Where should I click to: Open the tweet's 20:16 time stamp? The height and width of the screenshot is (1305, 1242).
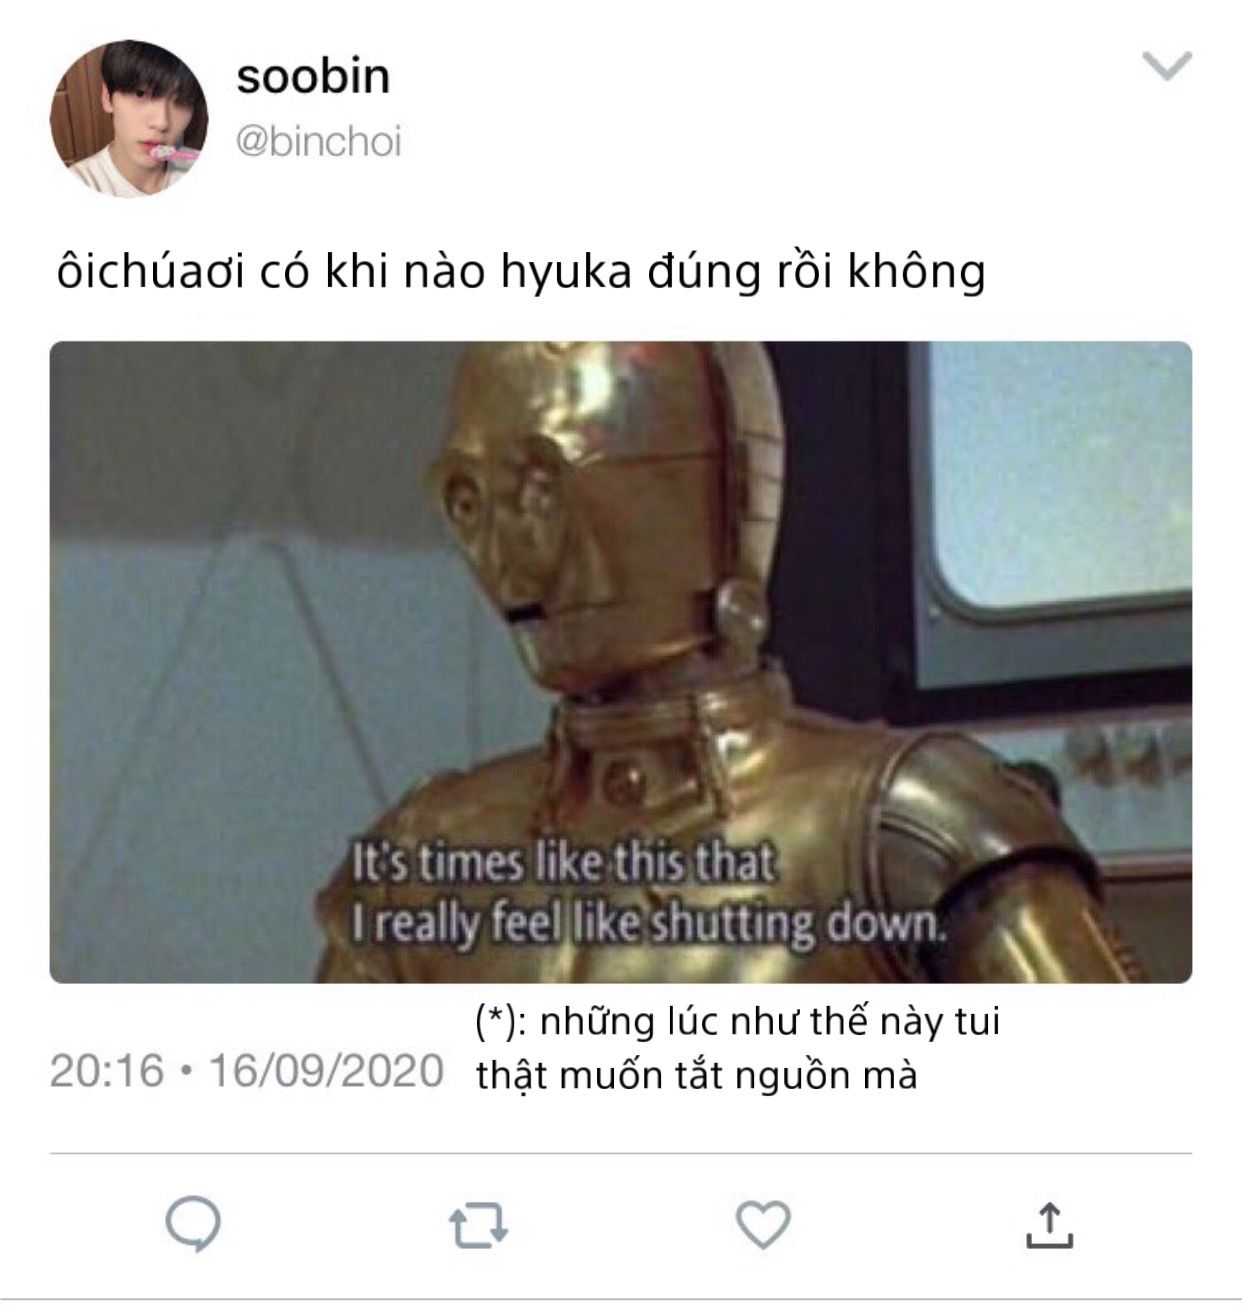click(x=106, y=1071)
